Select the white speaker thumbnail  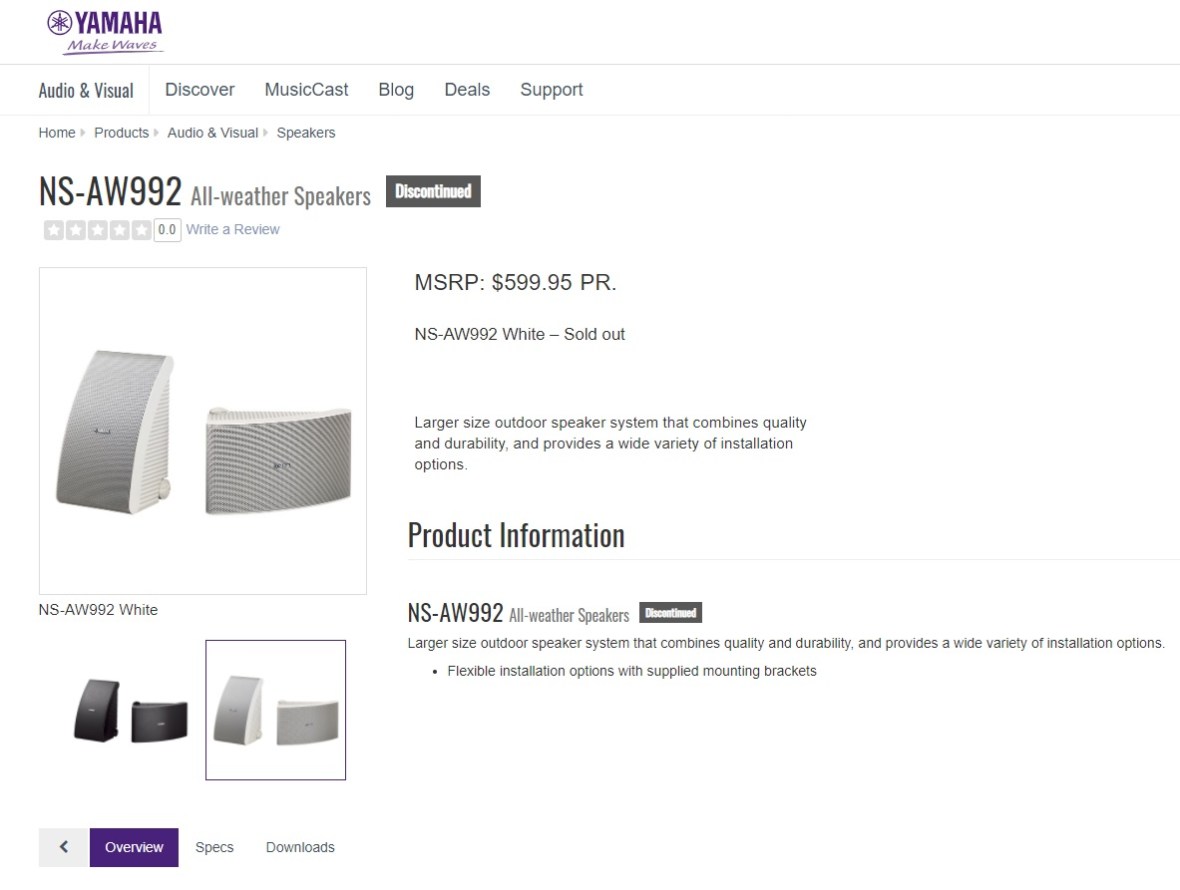[x=276, y=710]
